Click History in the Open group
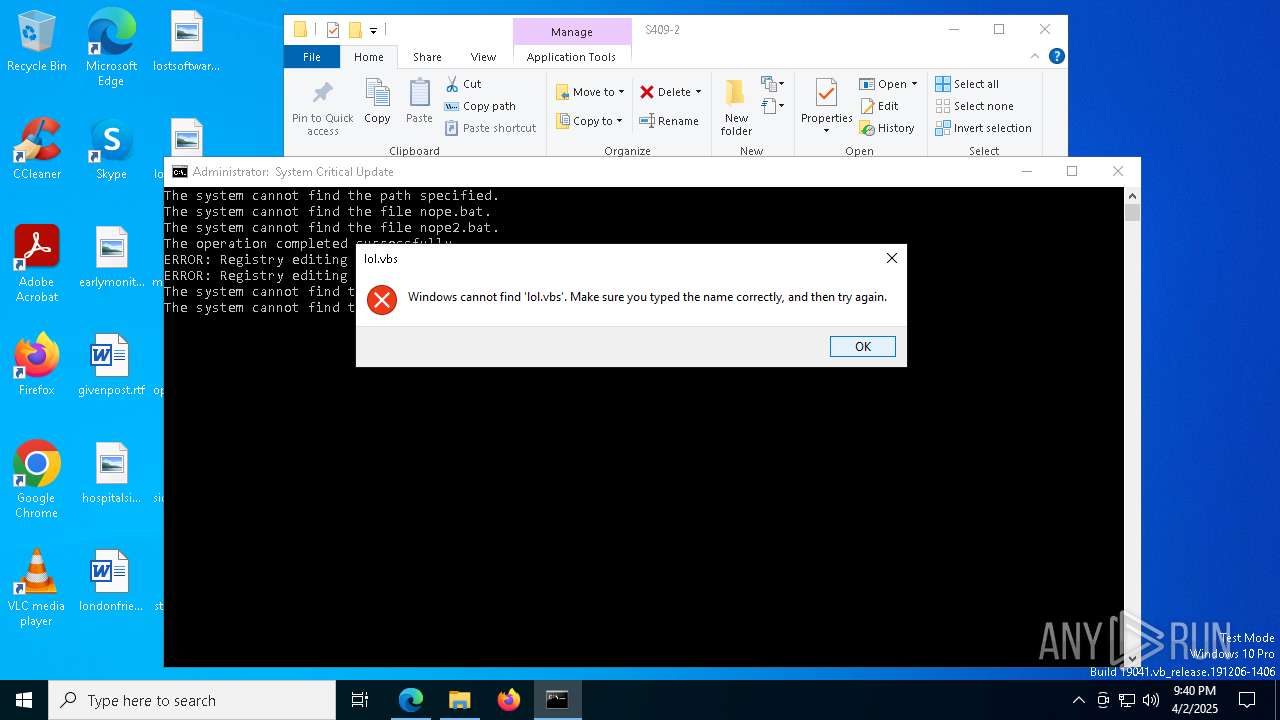The height and width of the screenshot is (720, 1280). pyautogui.click(x=887, y=128)
